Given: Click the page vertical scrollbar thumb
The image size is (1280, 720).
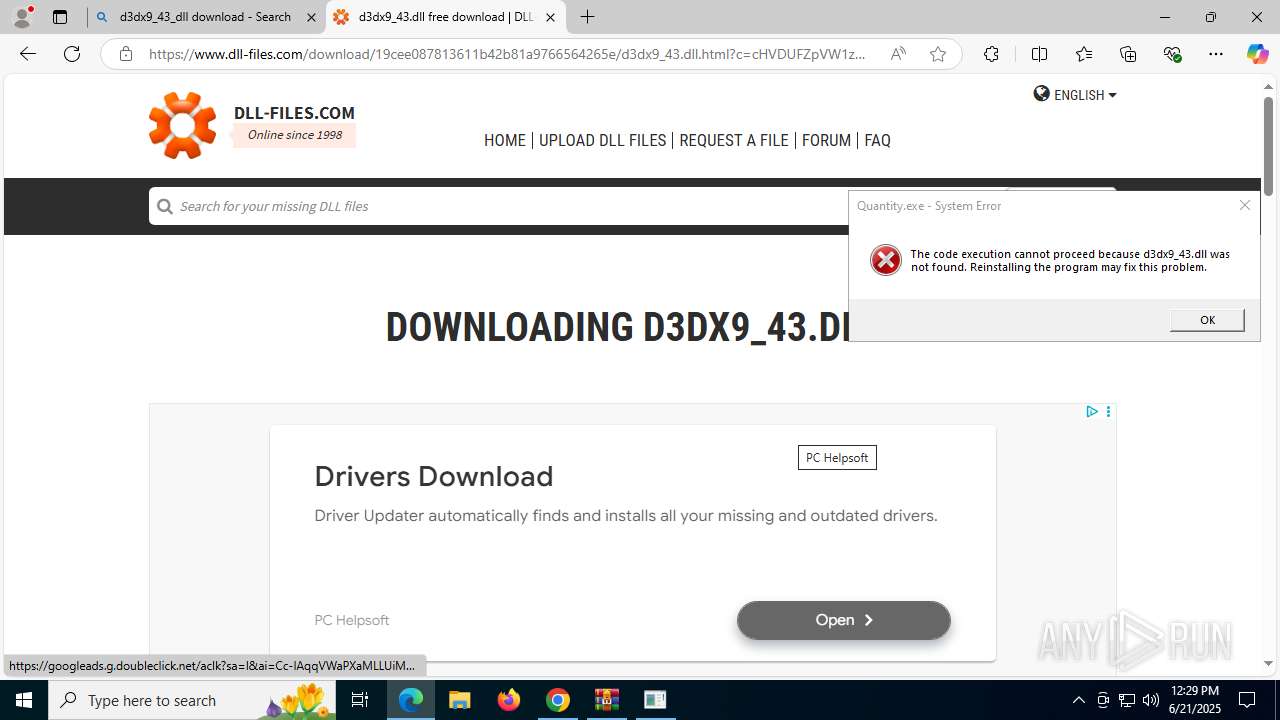Looking at the screenshot, I should [1268, 147].
